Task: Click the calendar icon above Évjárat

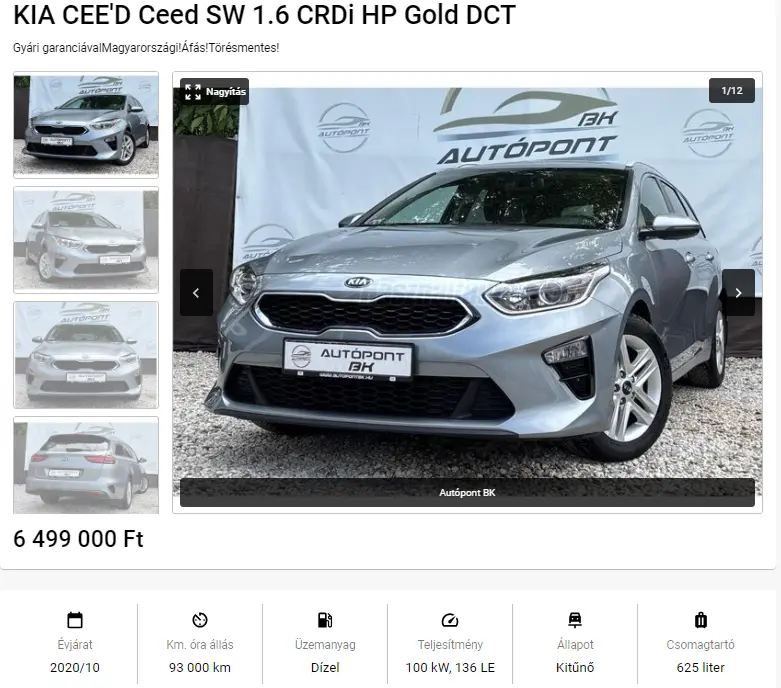Action: (75, 620)
